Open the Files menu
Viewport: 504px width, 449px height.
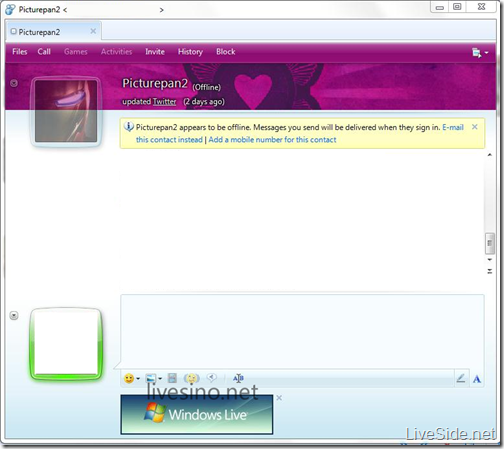[20, 52]
